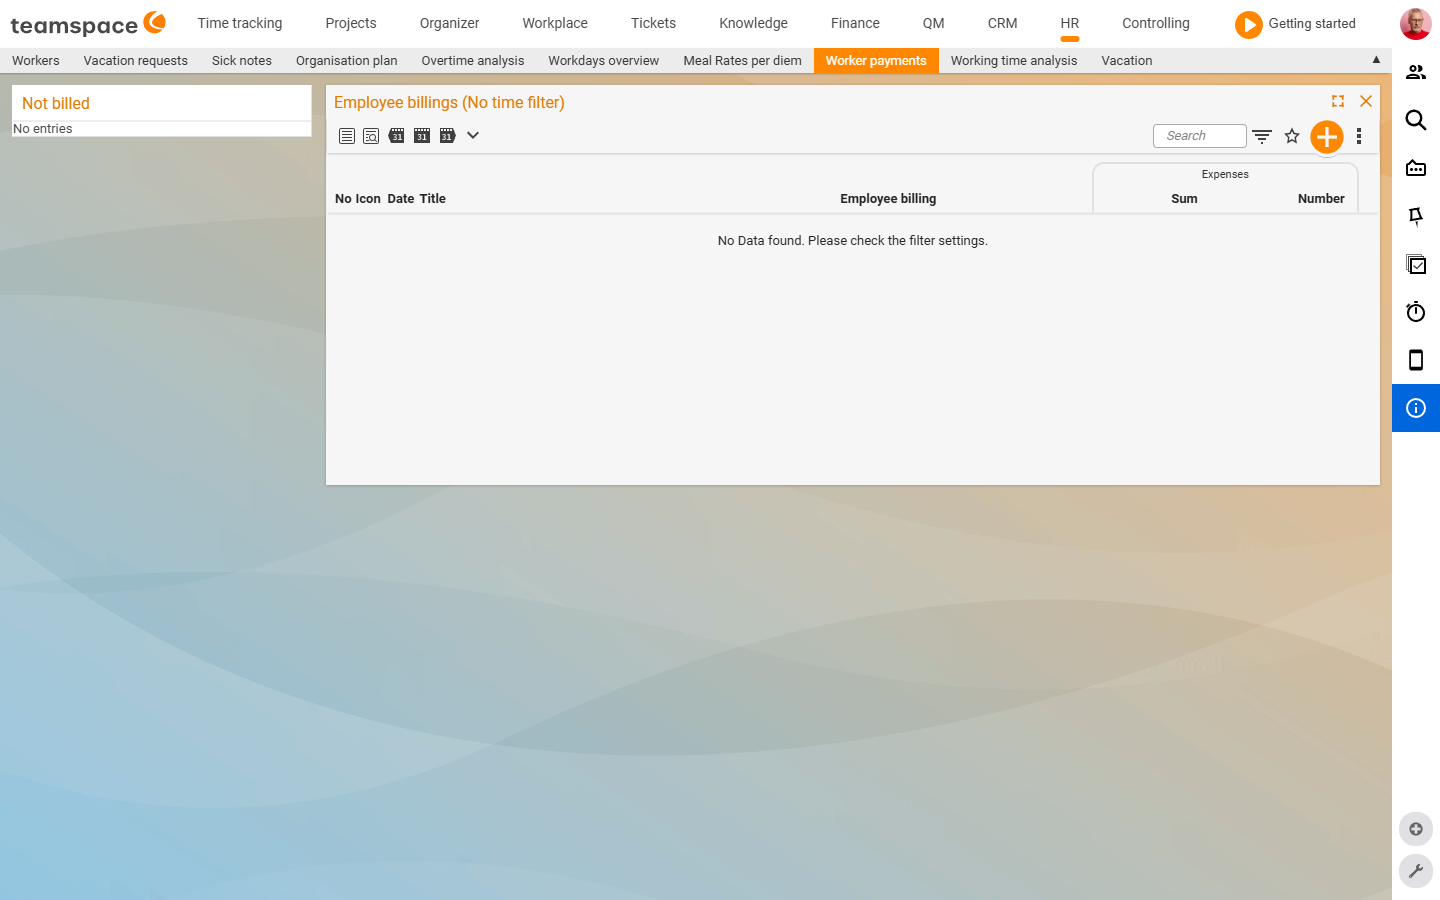This screenshot has width=1440, height=900.
Task: Open the QM menu
Action: (x=933, y=23)
